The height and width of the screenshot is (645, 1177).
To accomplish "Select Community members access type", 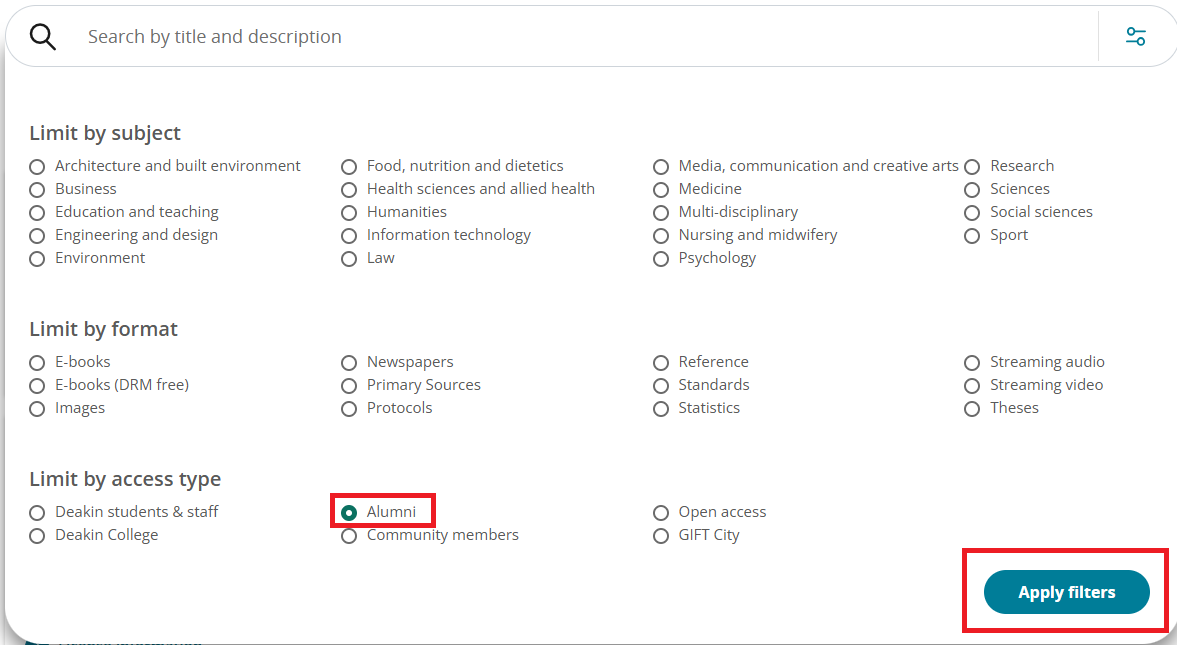I will tap(349, 536).
